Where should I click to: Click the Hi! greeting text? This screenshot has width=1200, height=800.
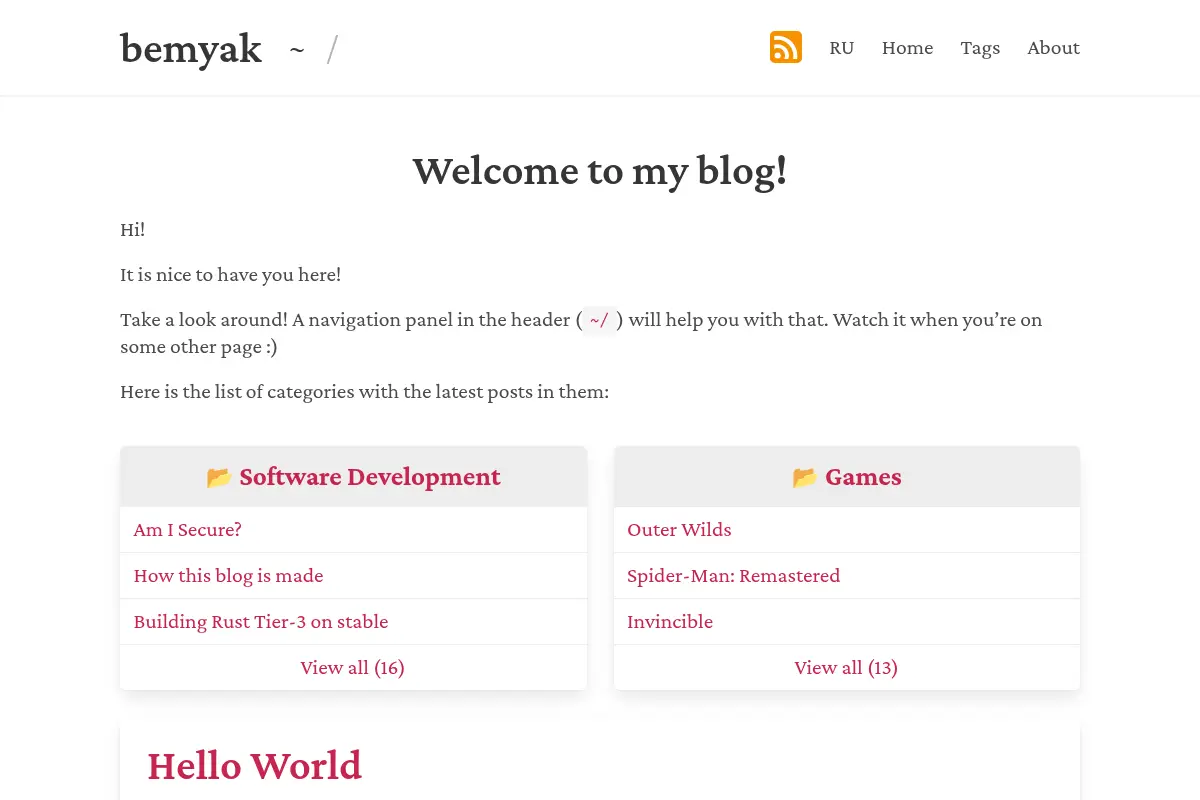pyautogui.click(x=132, y=230)
